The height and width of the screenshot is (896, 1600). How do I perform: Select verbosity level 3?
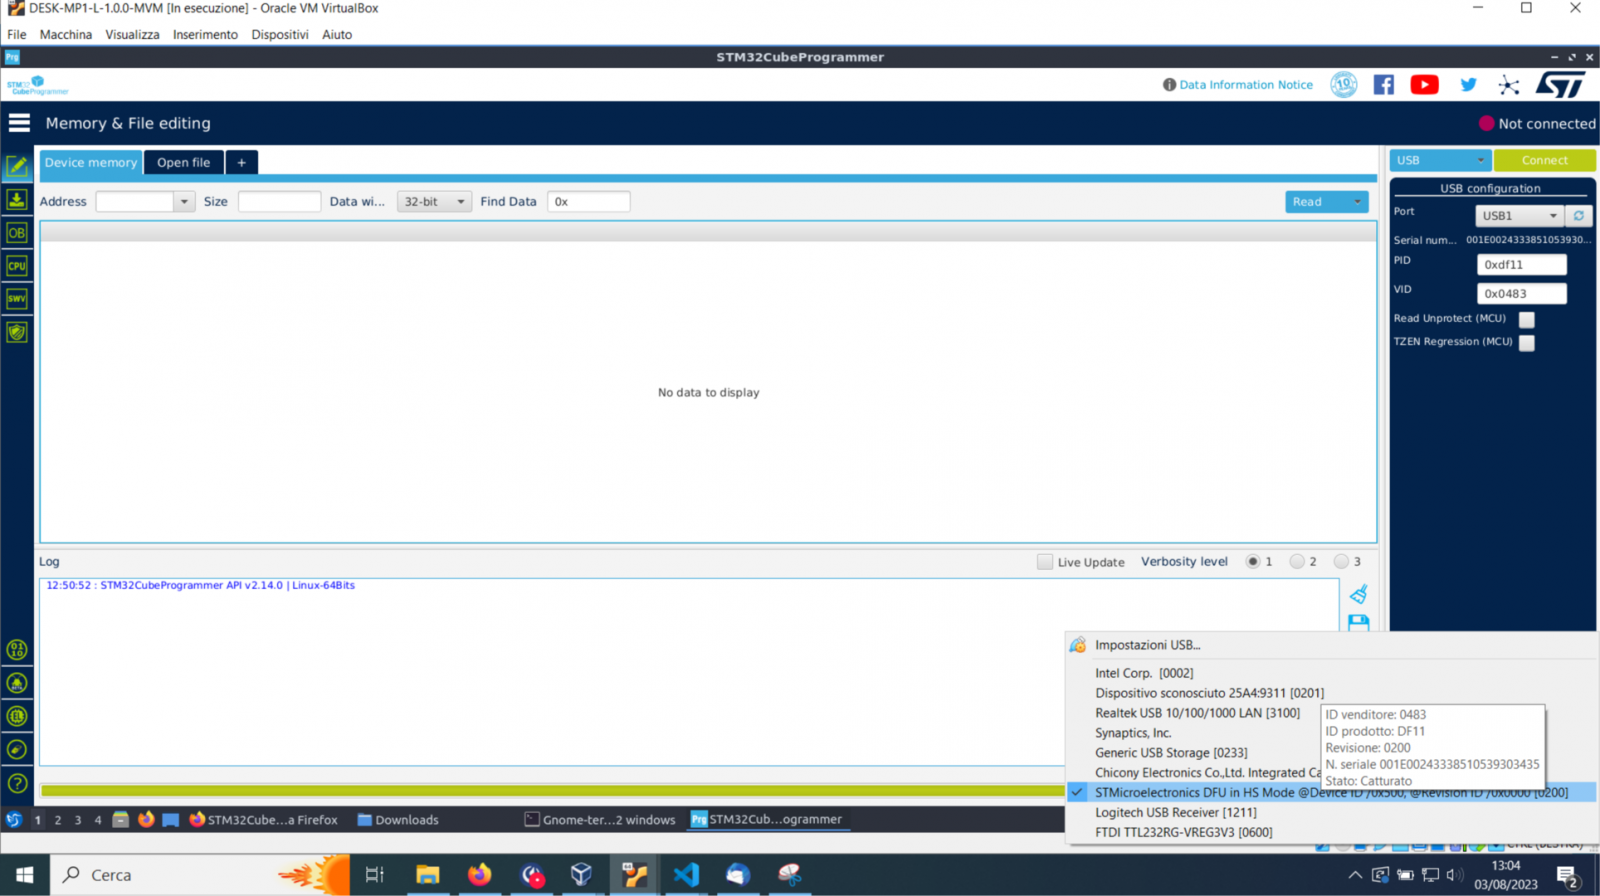(1341, 562)
